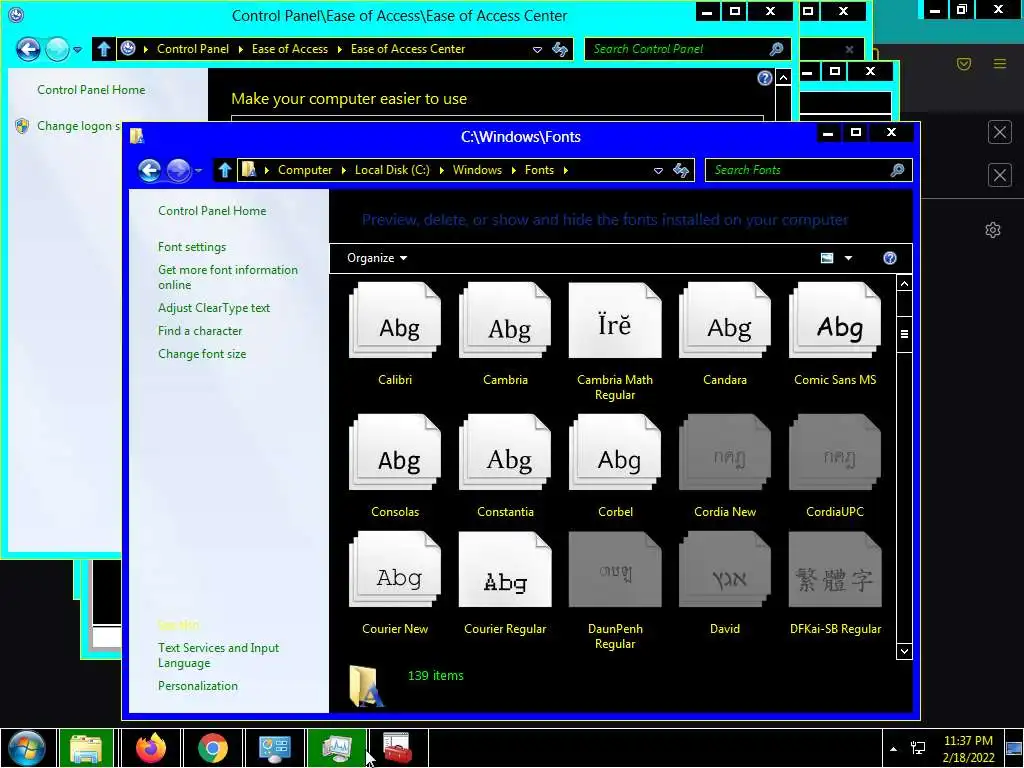Click Local Disk (C:) breadcrumb

pos(392,170)
